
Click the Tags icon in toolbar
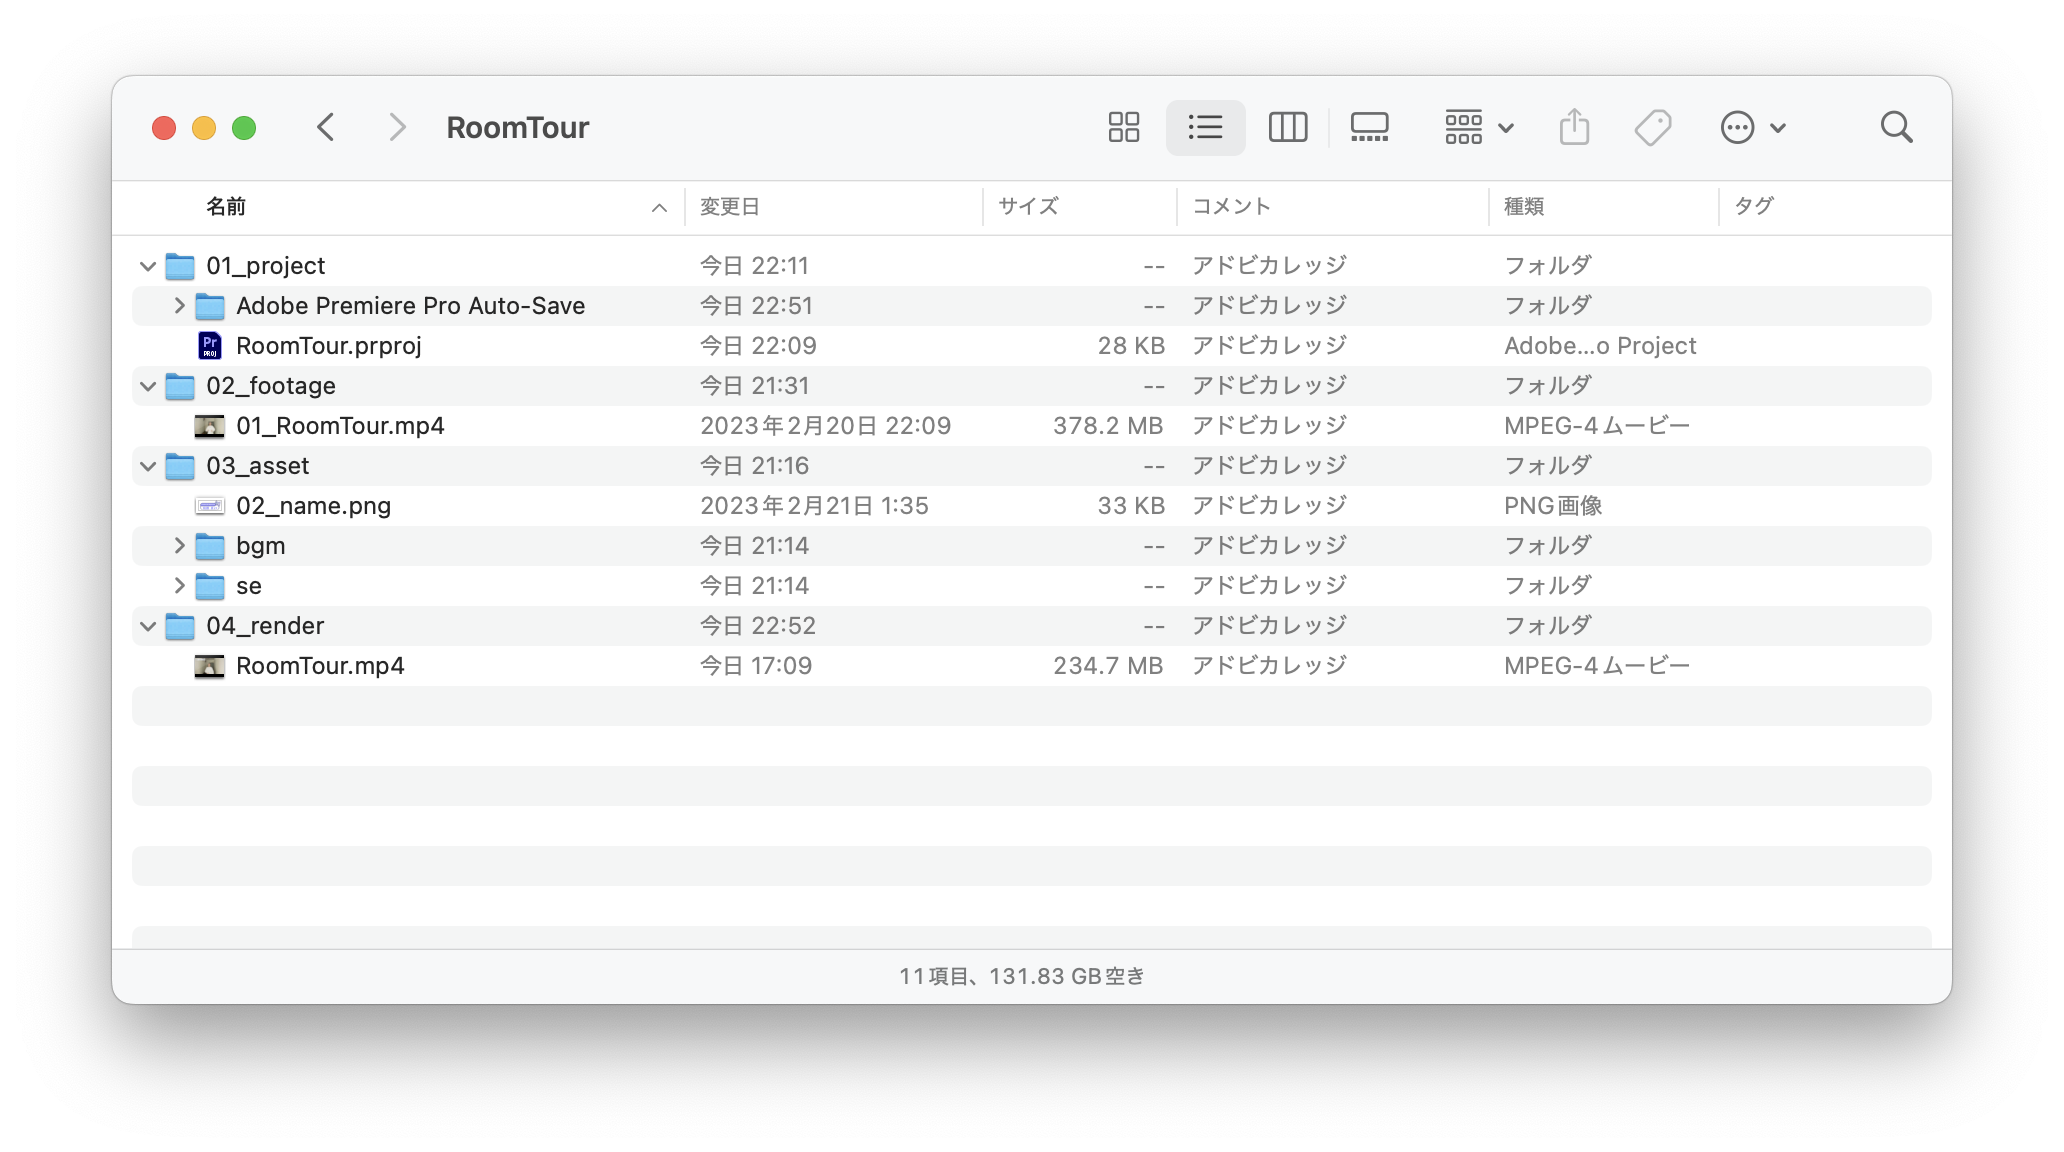point(1653,127)
